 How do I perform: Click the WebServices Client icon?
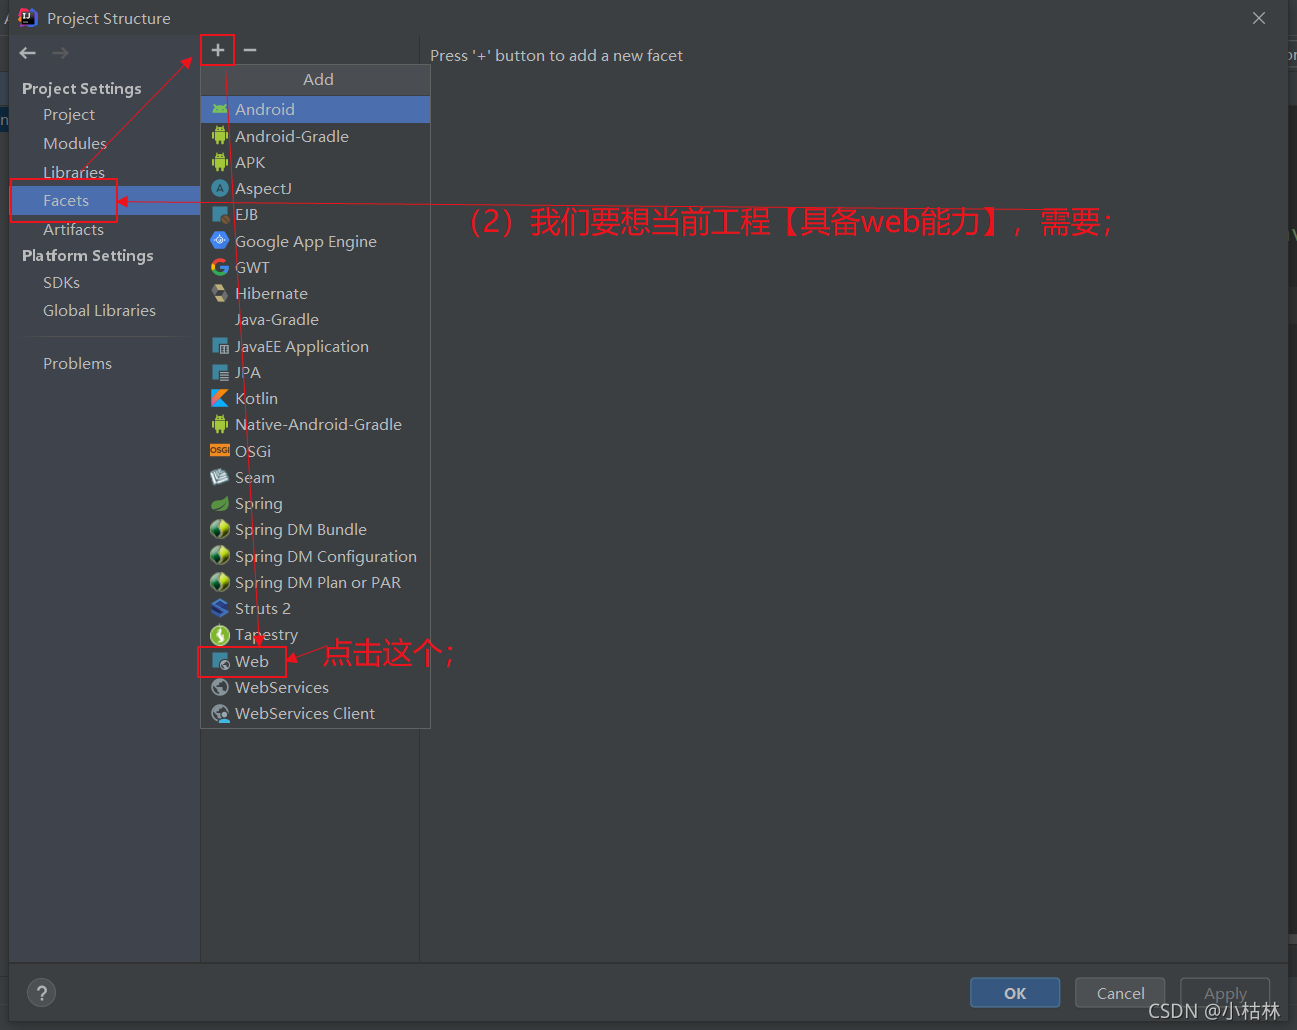coord(220,713)
